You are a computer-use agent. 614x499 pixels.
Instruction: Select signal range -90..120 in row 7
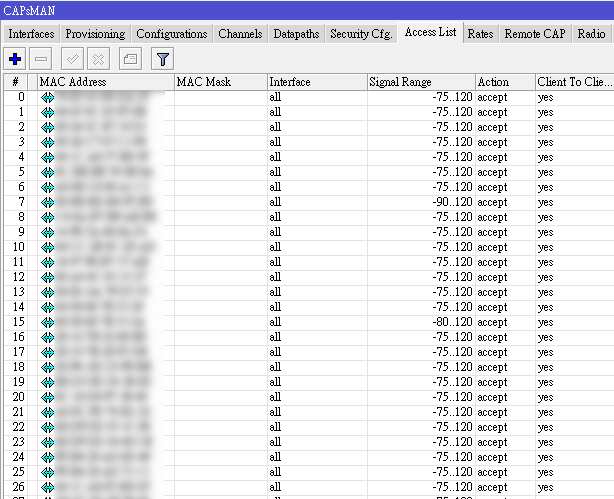tap(452, 202)
